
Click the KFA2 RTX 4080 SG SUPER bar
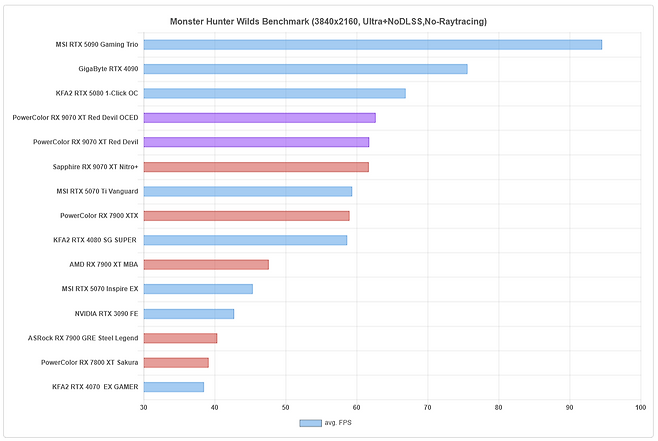[245, 240]
